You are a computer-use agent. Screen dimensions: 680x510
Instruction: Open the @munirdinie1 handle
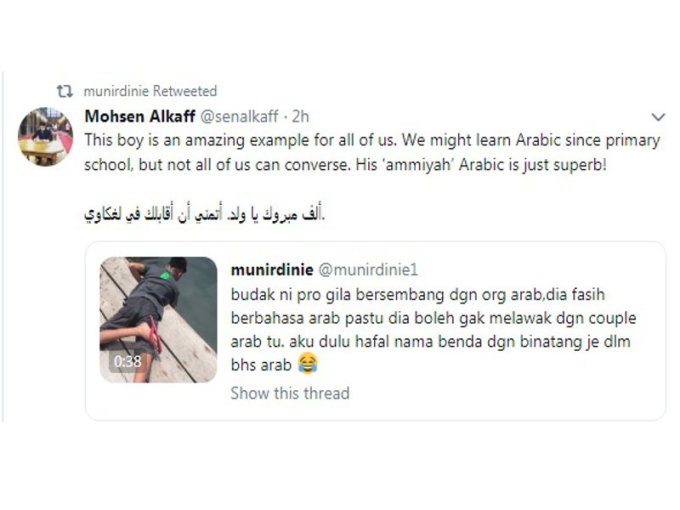tap(368, 270)
